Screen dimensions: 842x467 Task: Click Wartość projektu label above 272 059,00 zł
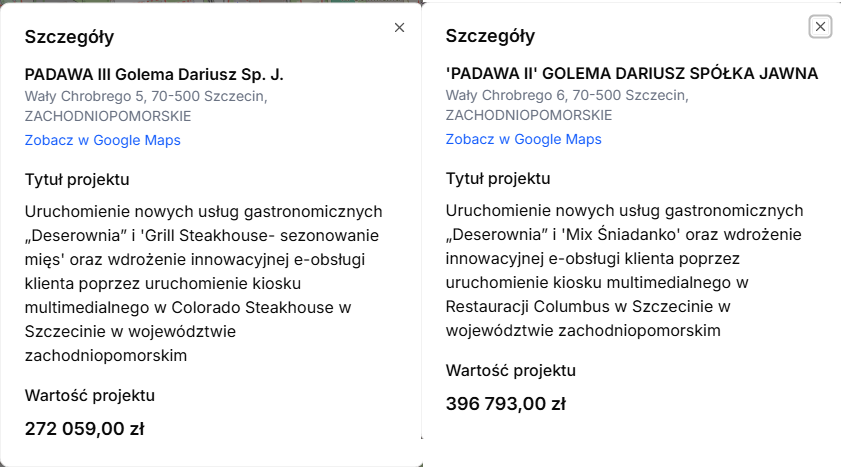[x=90, y=395]
